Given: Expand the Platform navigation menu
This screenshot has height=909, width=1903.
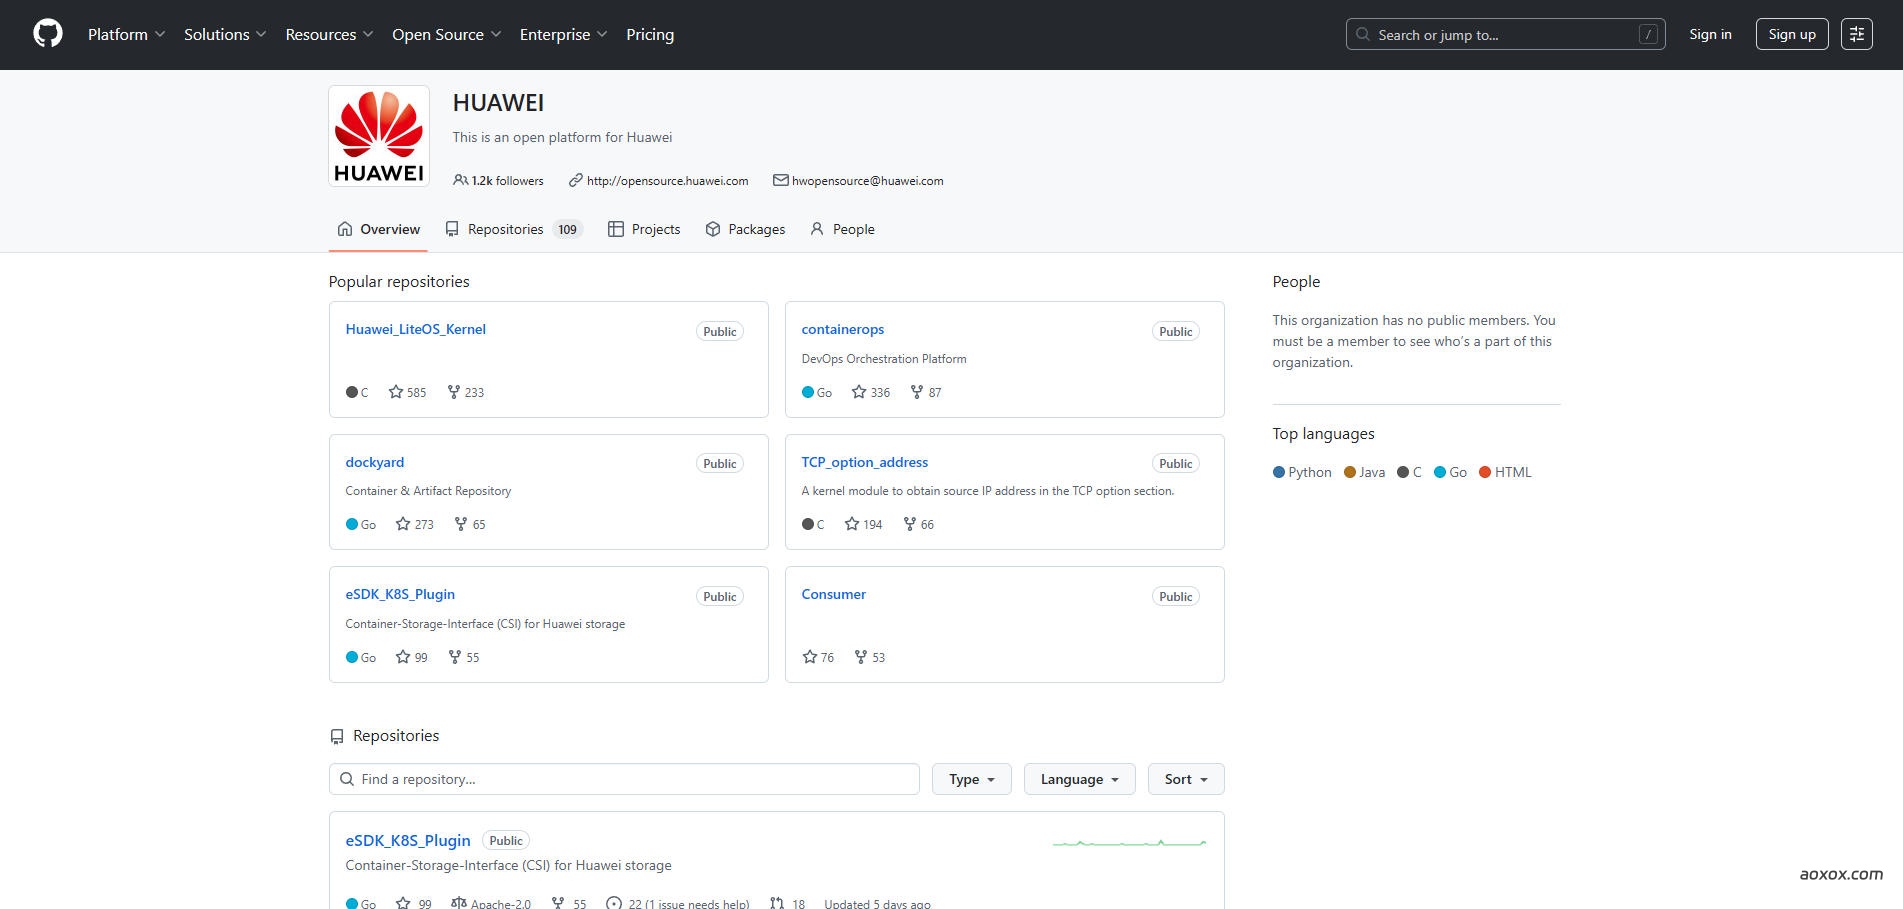Looking at the screenshot, I should [x=126, y=34].
